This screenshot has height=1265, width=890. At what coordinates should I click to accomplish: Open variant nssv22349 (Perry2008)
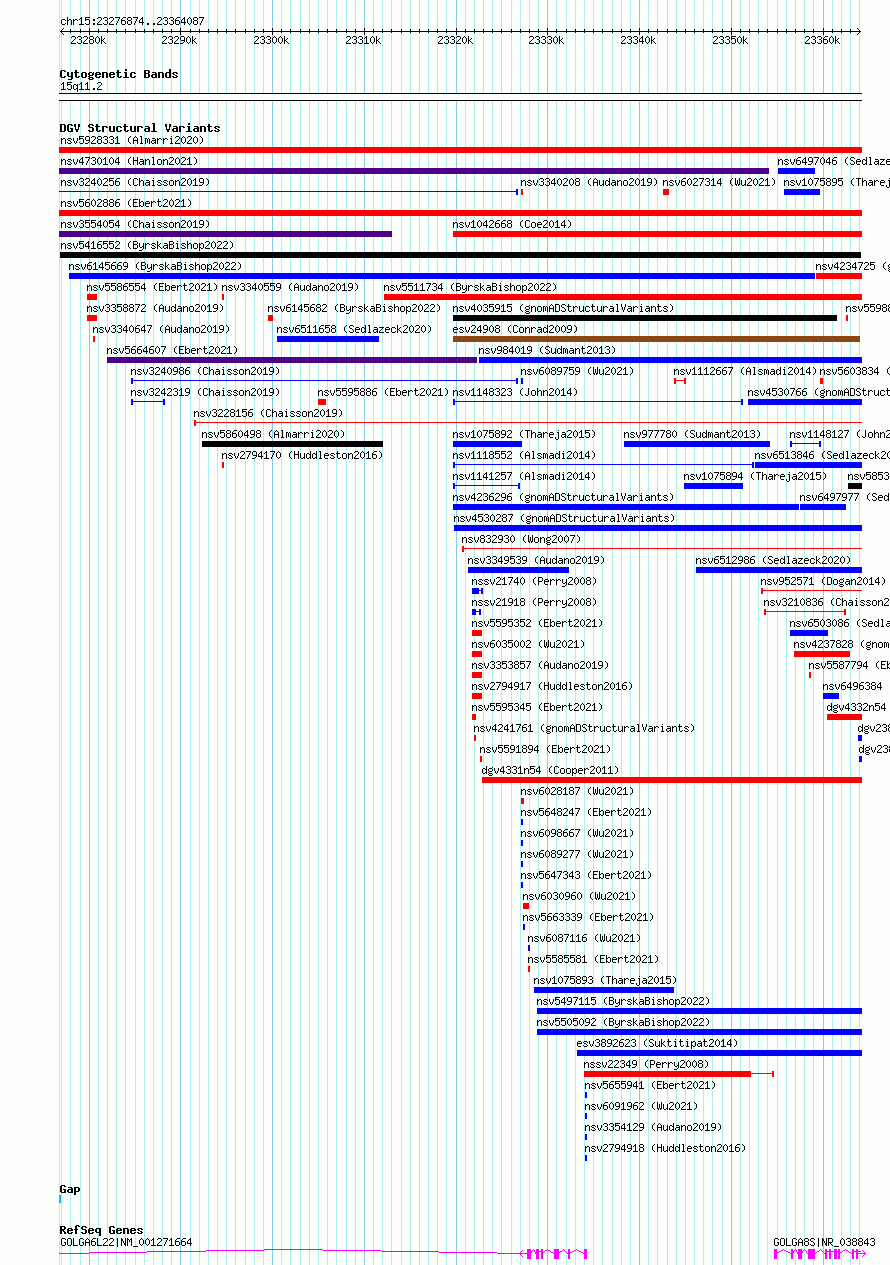pyautogui.click(x=646, y=1064)
